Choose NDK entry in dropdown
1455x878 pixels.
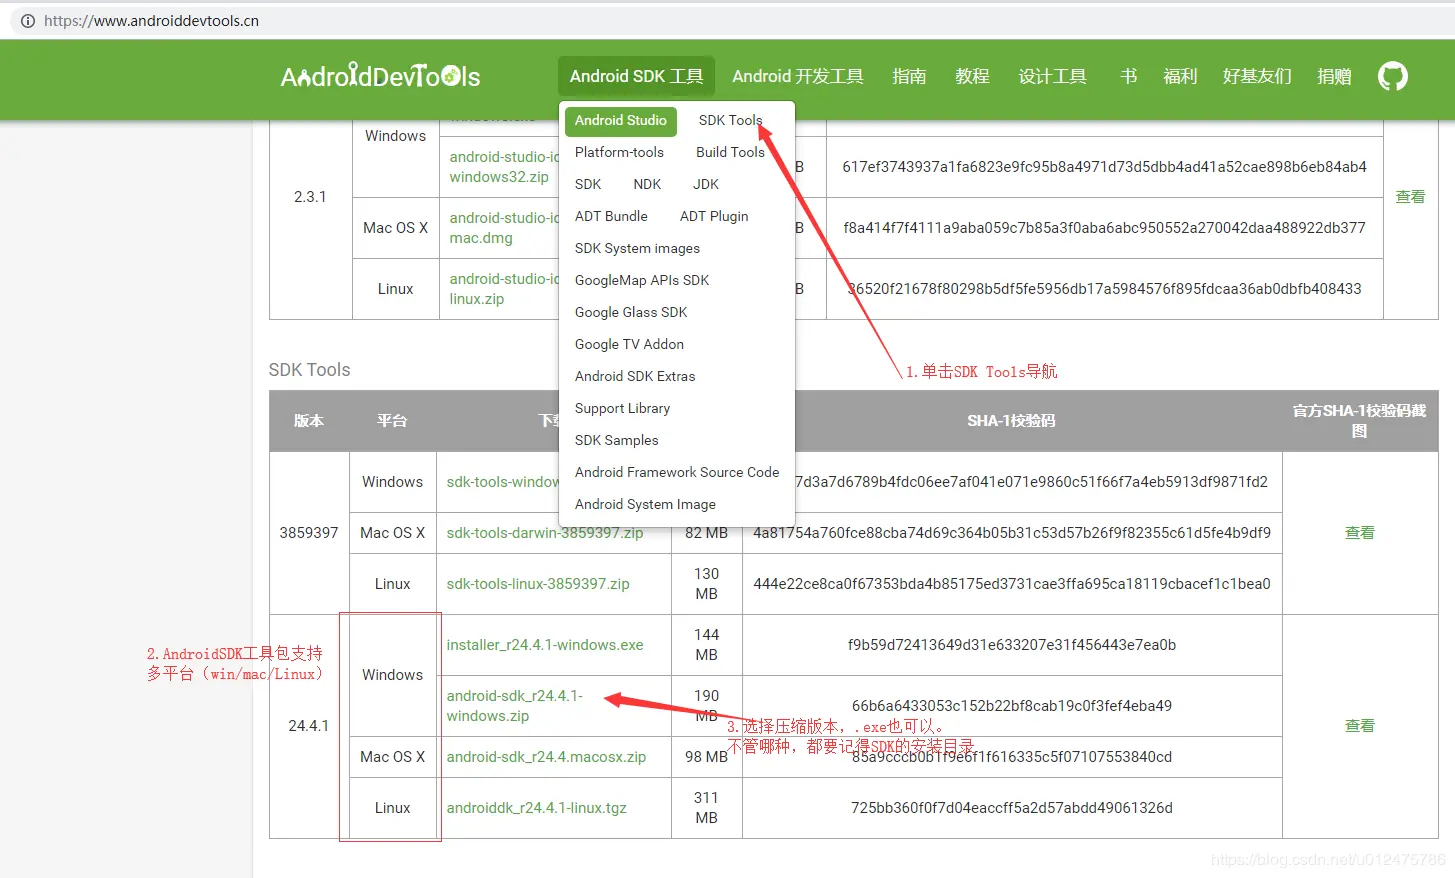[647, 184]
